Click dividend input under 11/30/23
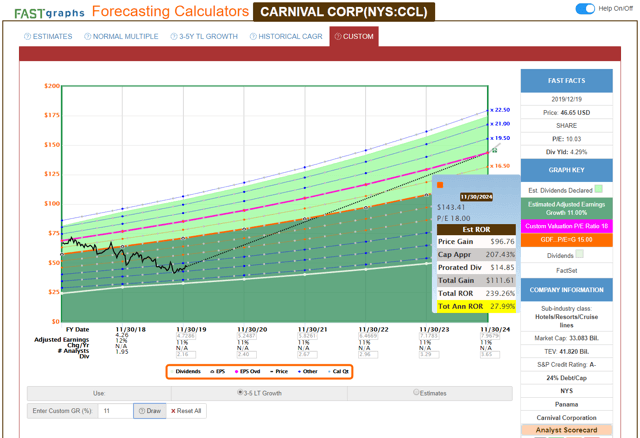 pyautogui.click(x=429, y=355)
